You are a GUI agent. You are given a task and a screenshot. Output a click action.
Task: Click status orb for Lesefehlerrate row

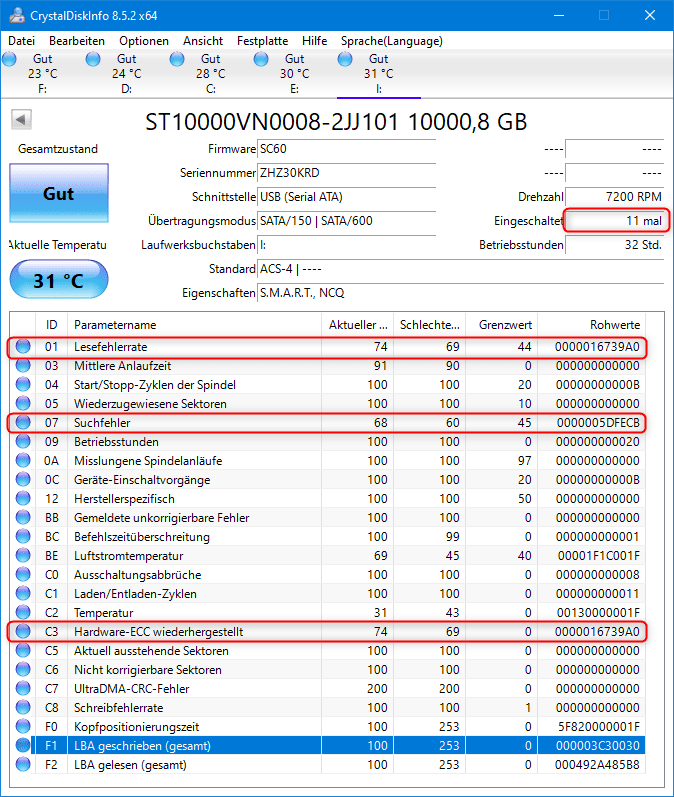[x=23, y=346]
